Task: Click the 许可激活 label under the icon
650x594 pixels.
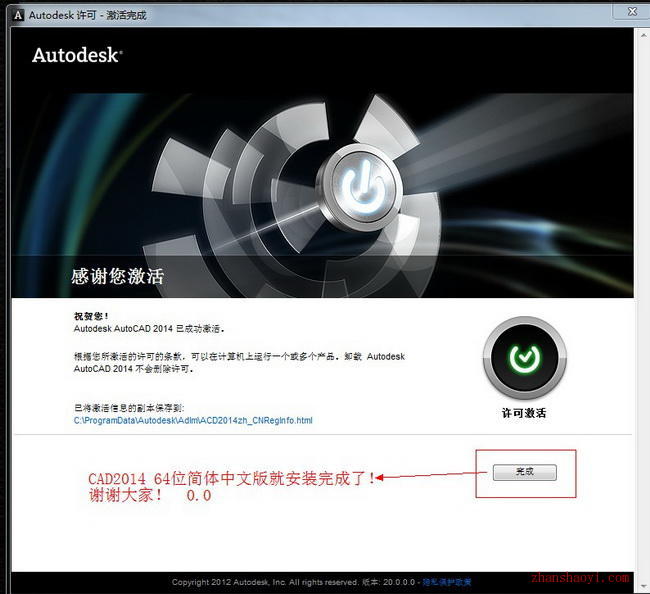Action: (x=524, y=413)
